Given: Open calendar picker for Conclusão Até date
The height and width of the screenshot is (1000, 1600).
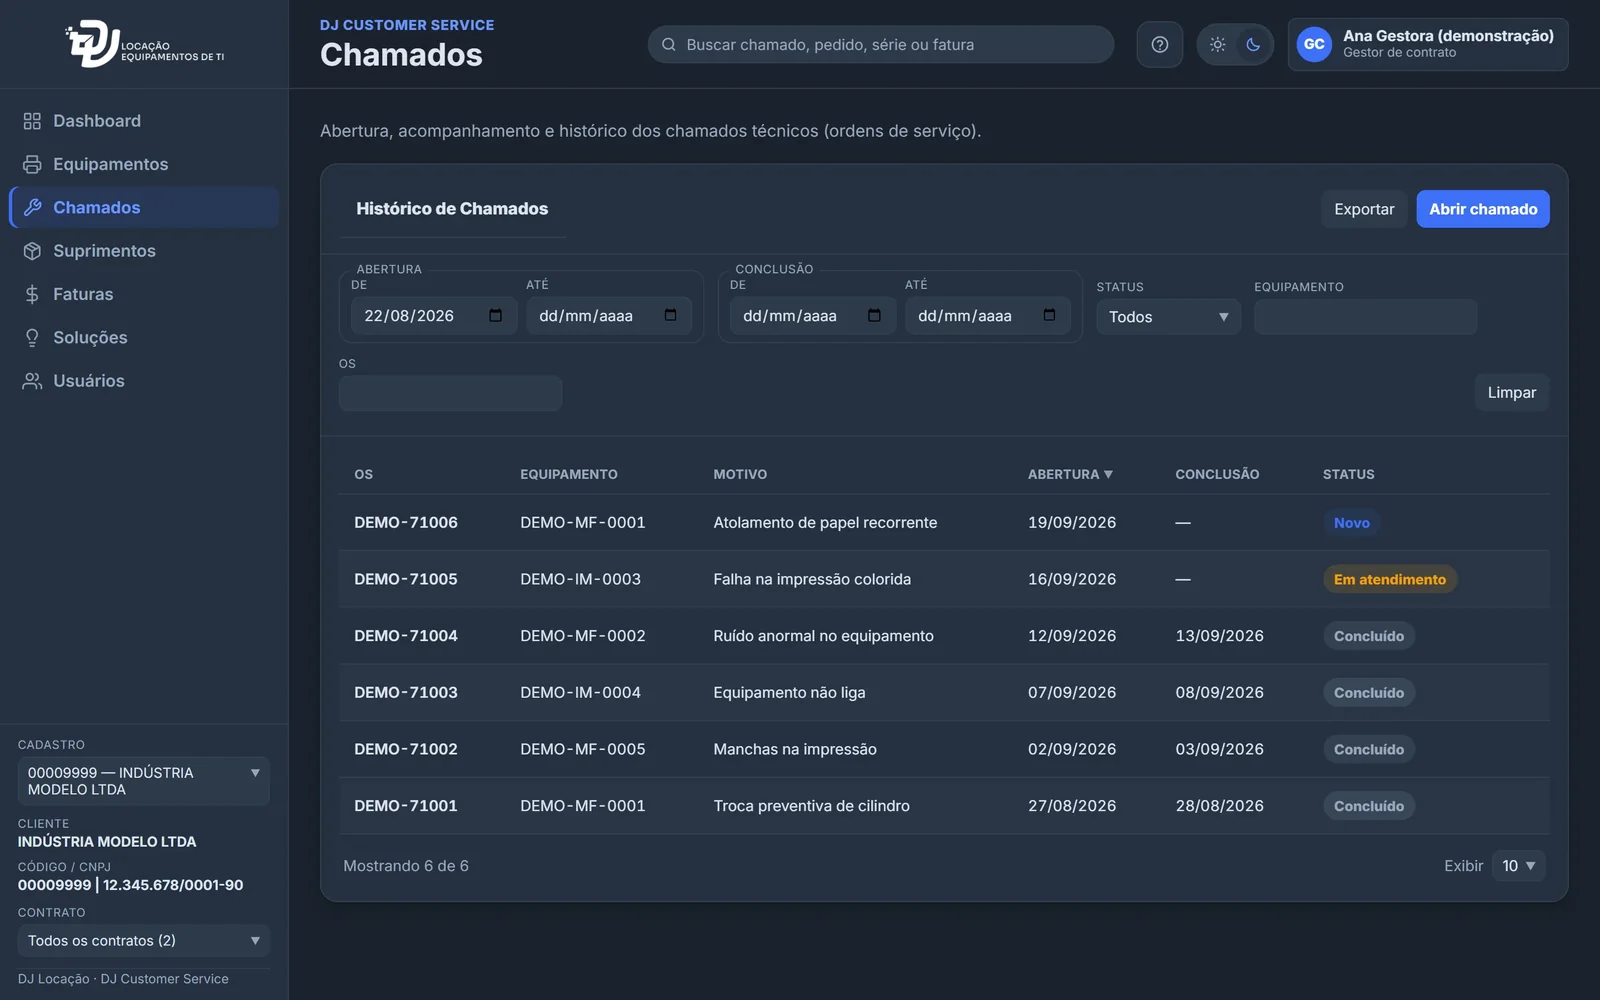Looking at the screenshot, I should tap(1049, 316).
